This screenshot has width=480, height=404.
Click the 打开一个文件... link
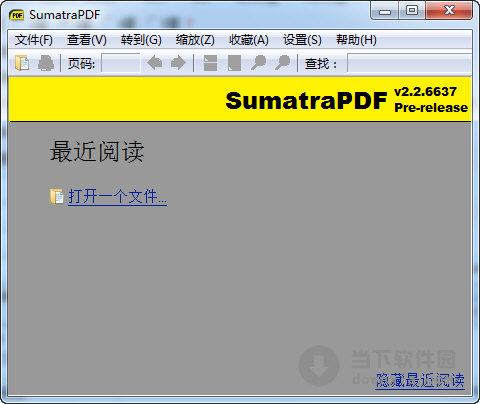pyautogui.click(x=117, y=196)
